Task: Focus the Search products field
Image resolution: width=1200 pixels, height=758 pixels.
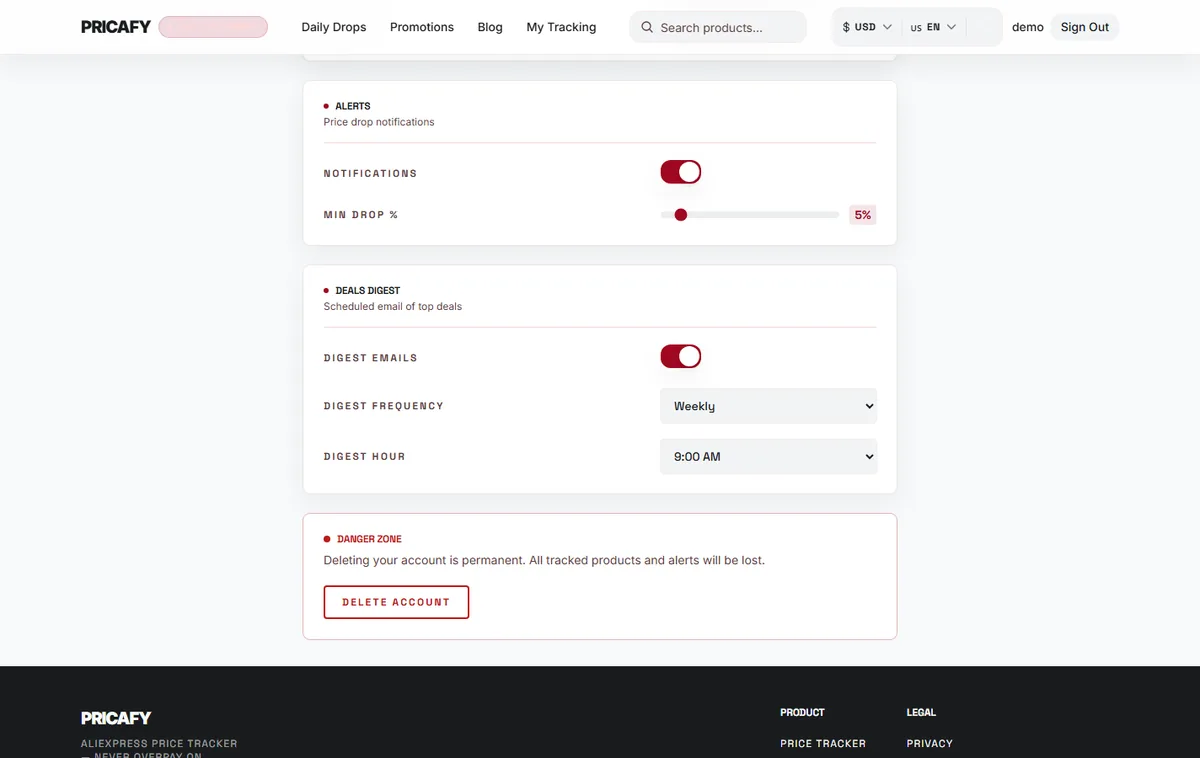Action: (718, 27)
